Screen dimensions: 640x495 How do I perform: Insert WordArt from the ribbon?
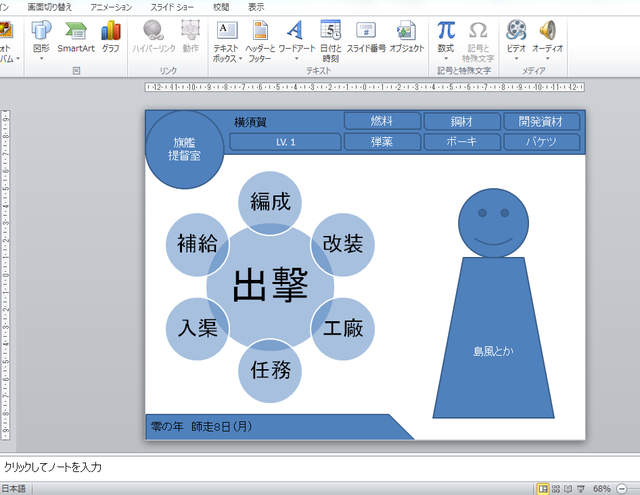coord(294,36)
